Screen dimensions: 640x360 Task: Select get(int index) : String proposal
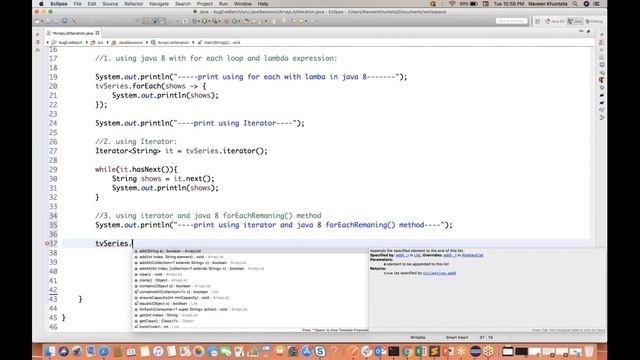tap(250, 315)
